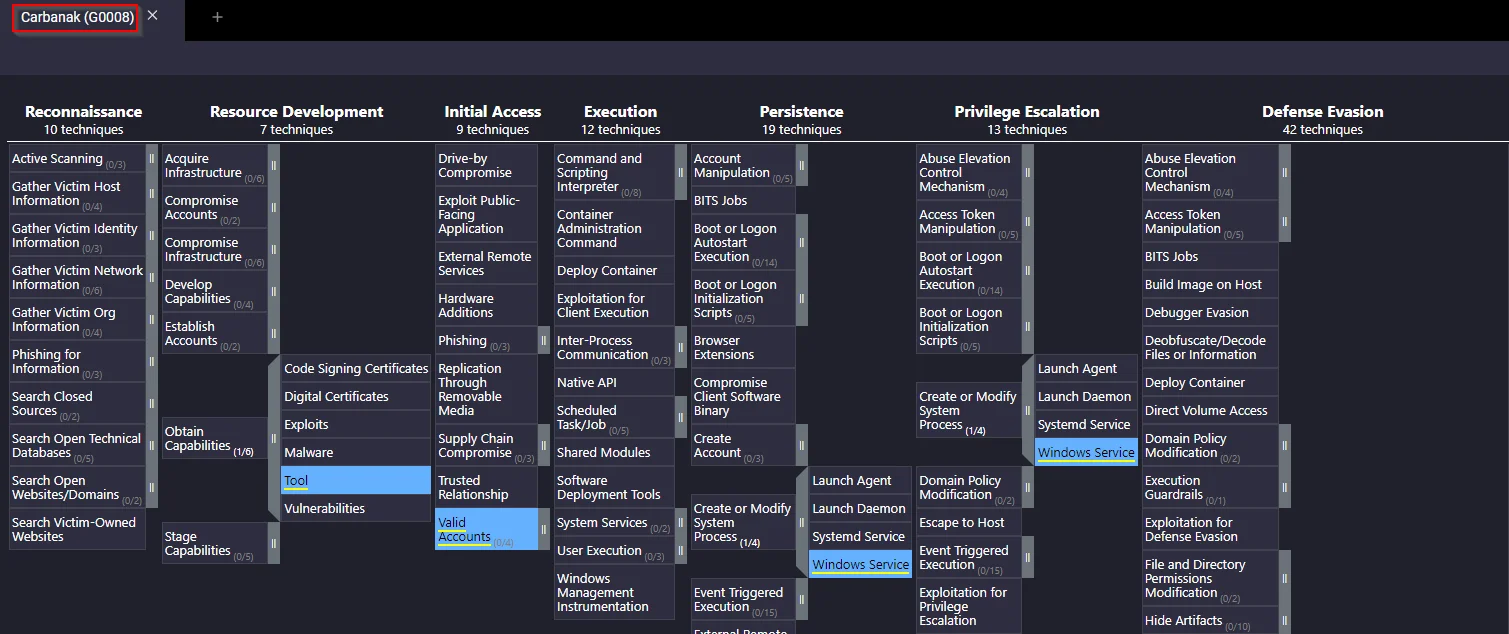Image resolution: width=1509 pixels, height=634 pixels.
Task: Select Escape to Host technique
Action: [x=969, y=523]
